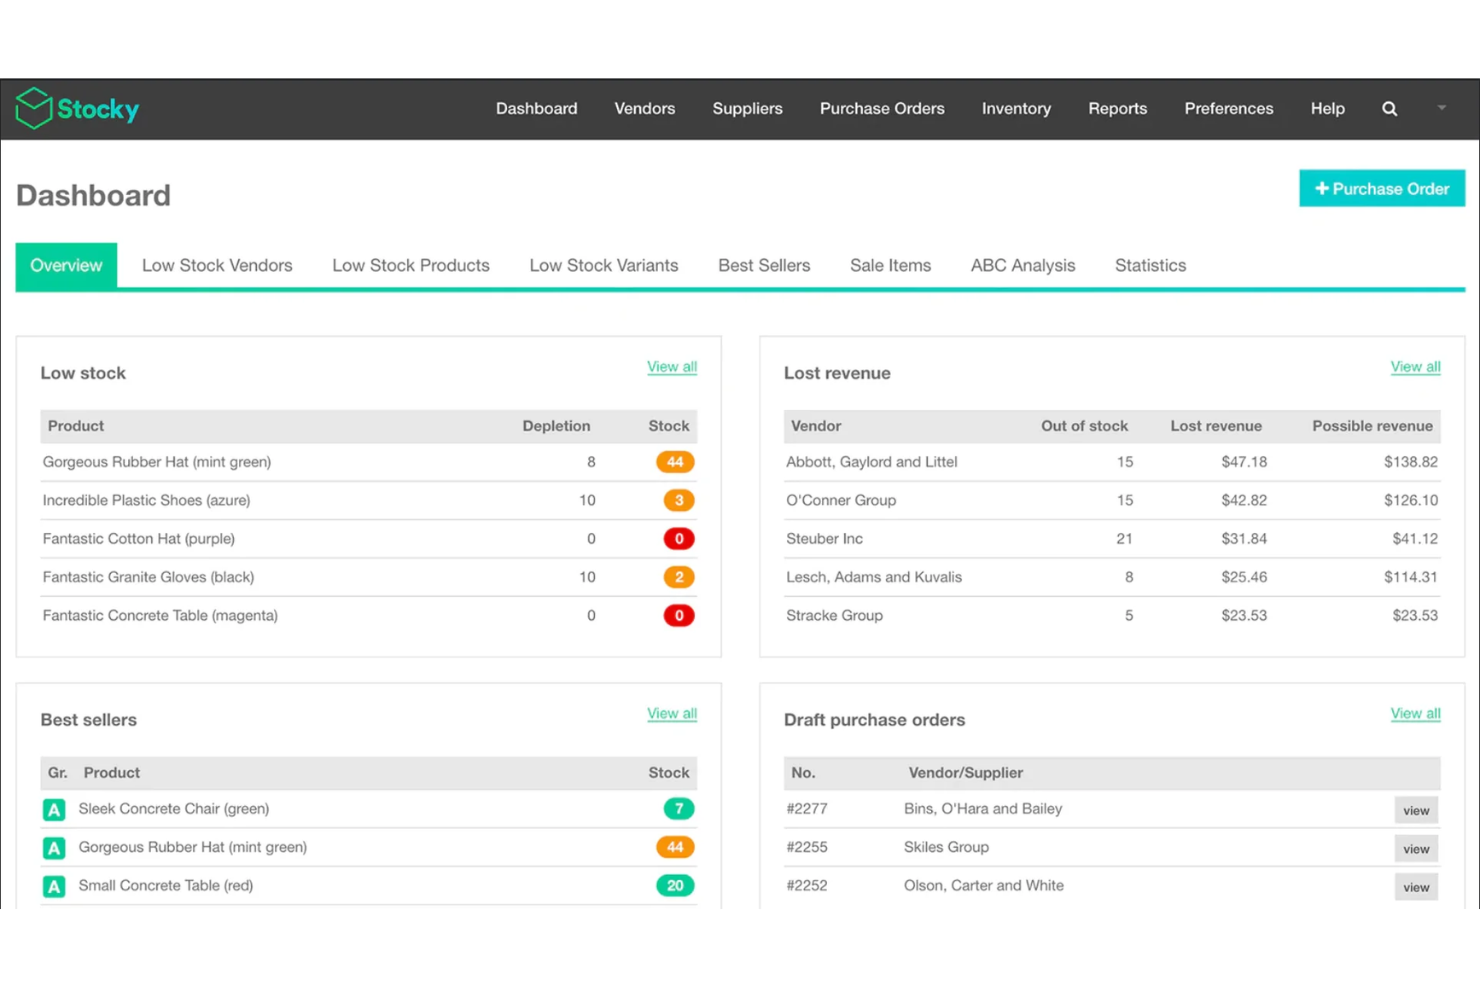Click view on draft purchase order #2255

1416,848
